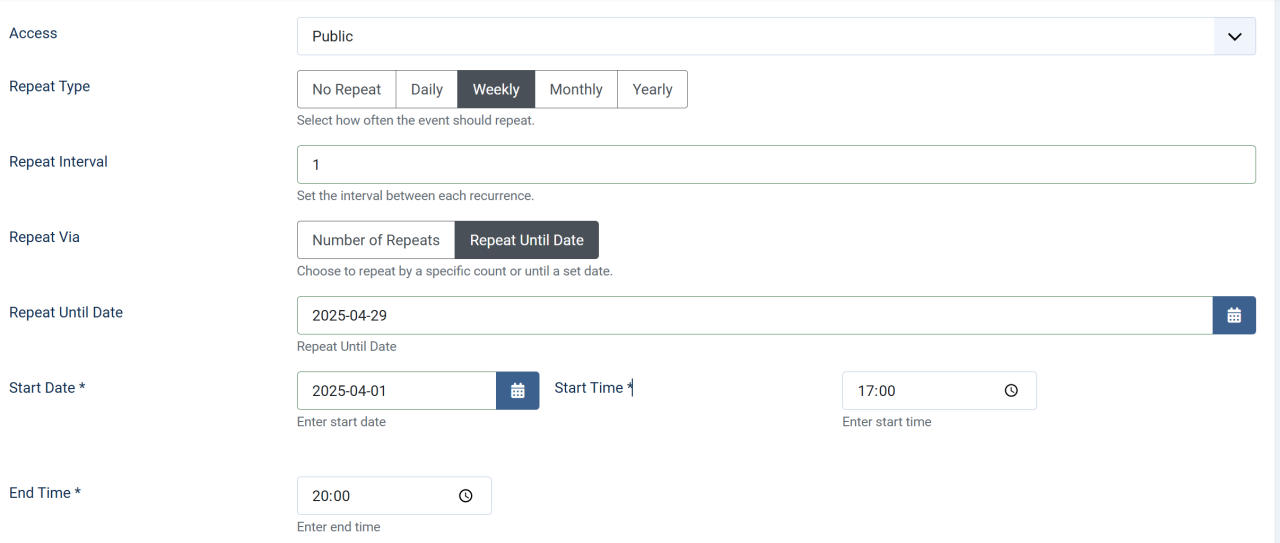This screenshot has width=1280, height=543.
Task: Click the clock icon in End Time
Action: pyautogui.click(x=466, y=496)
